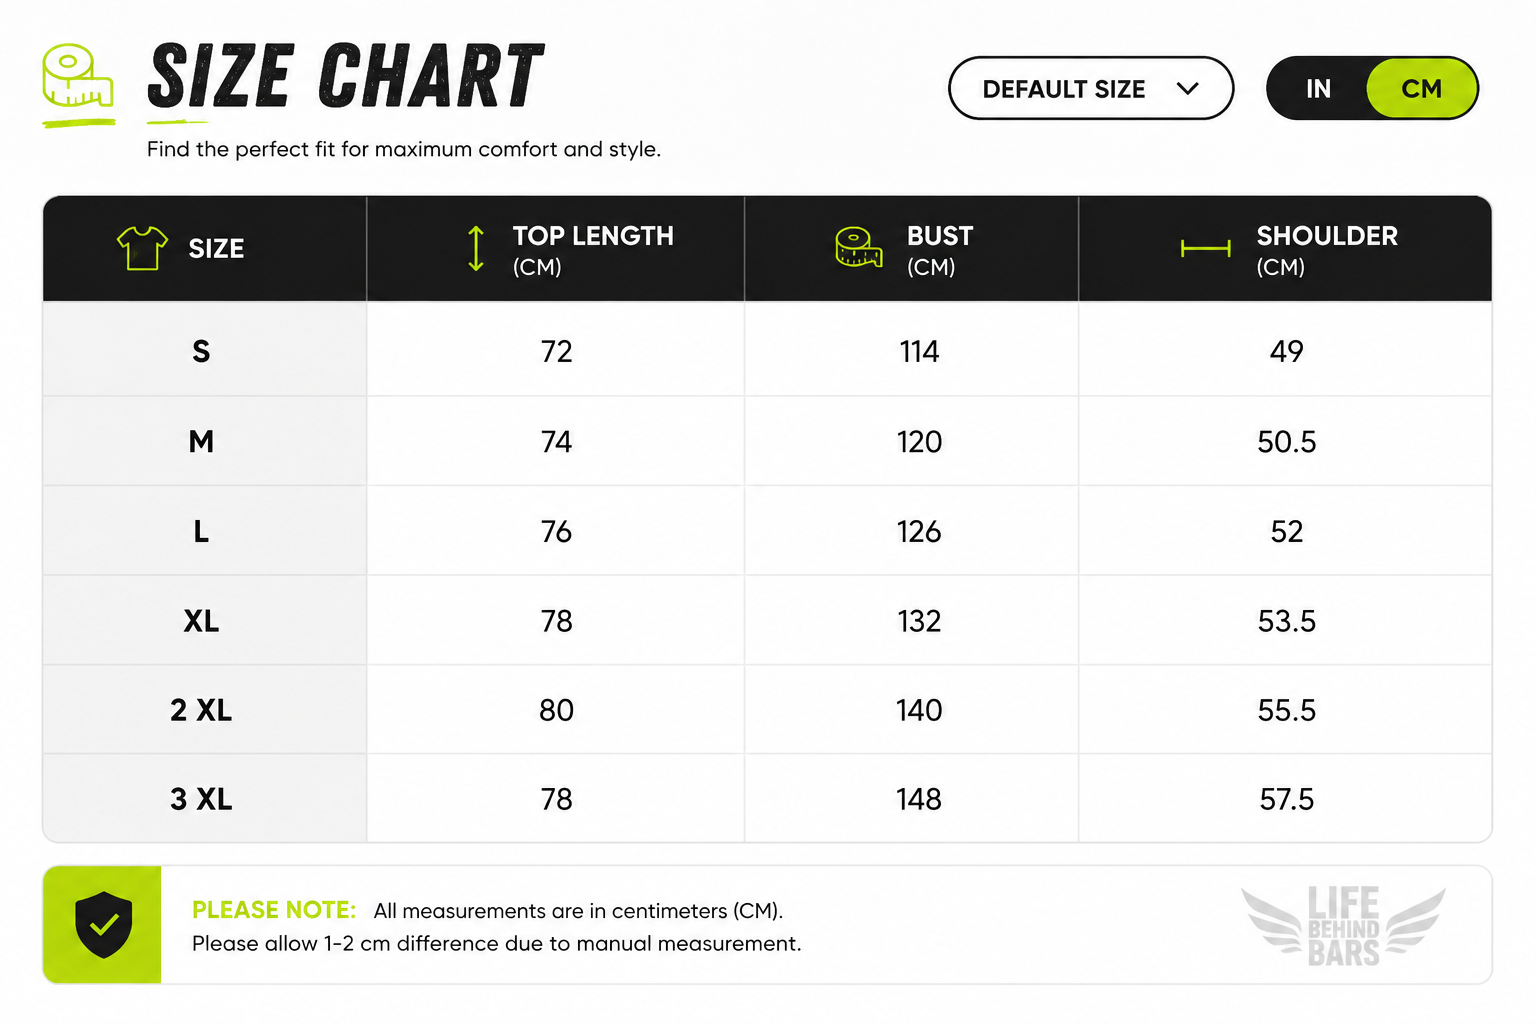The height and width of the screenshot is (1024, 1536).
Task: Select the 3 XL size row label
Action: (201, 799)
